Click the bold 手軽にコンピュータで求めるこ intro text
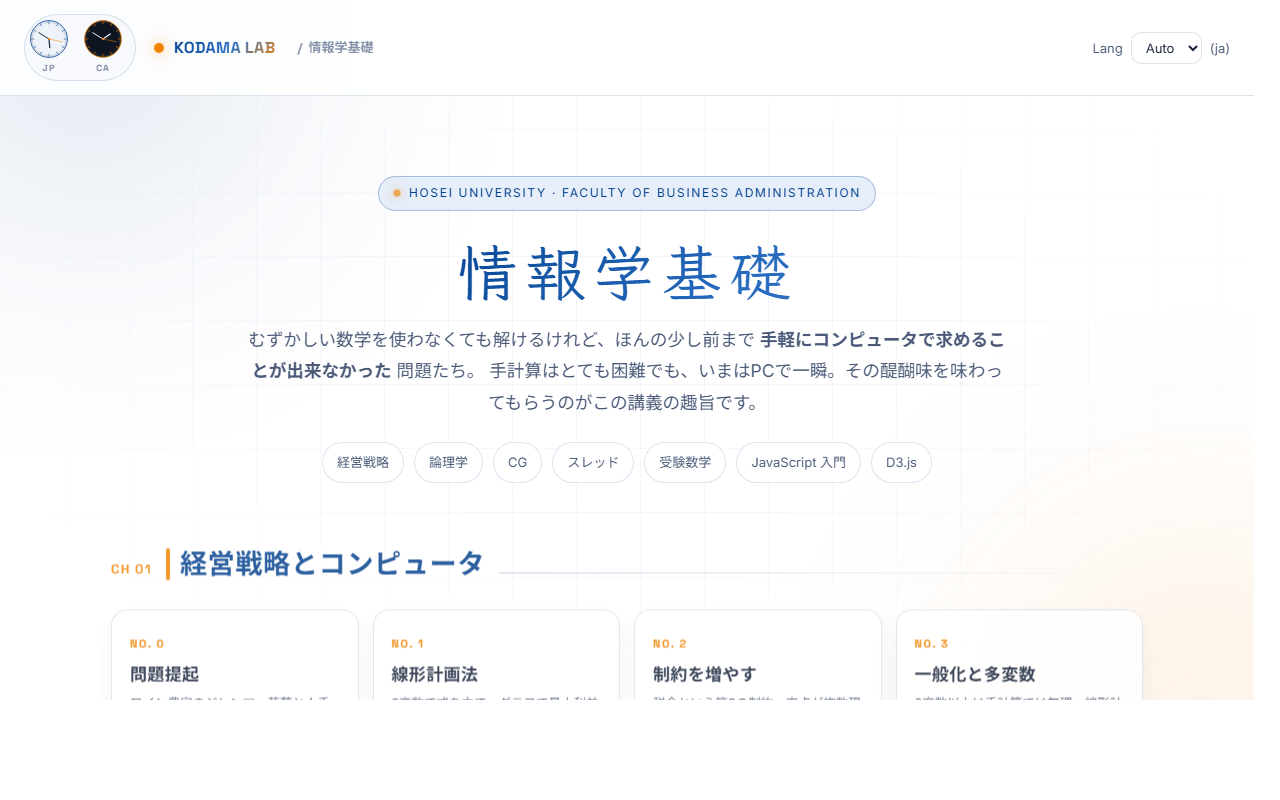Screen dimensions: 1280x800 [882, 340]
